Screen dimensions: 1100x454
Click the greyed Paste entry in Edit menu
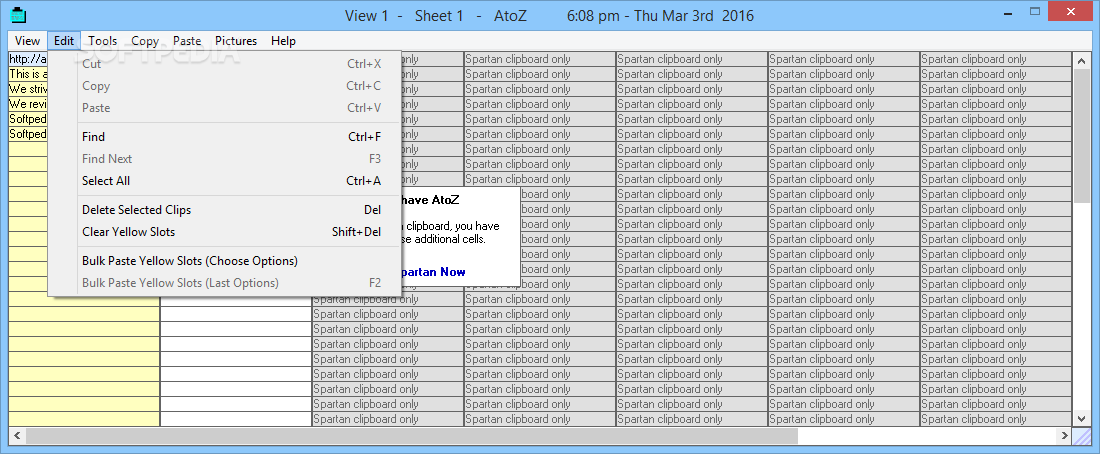coord(224,107)
